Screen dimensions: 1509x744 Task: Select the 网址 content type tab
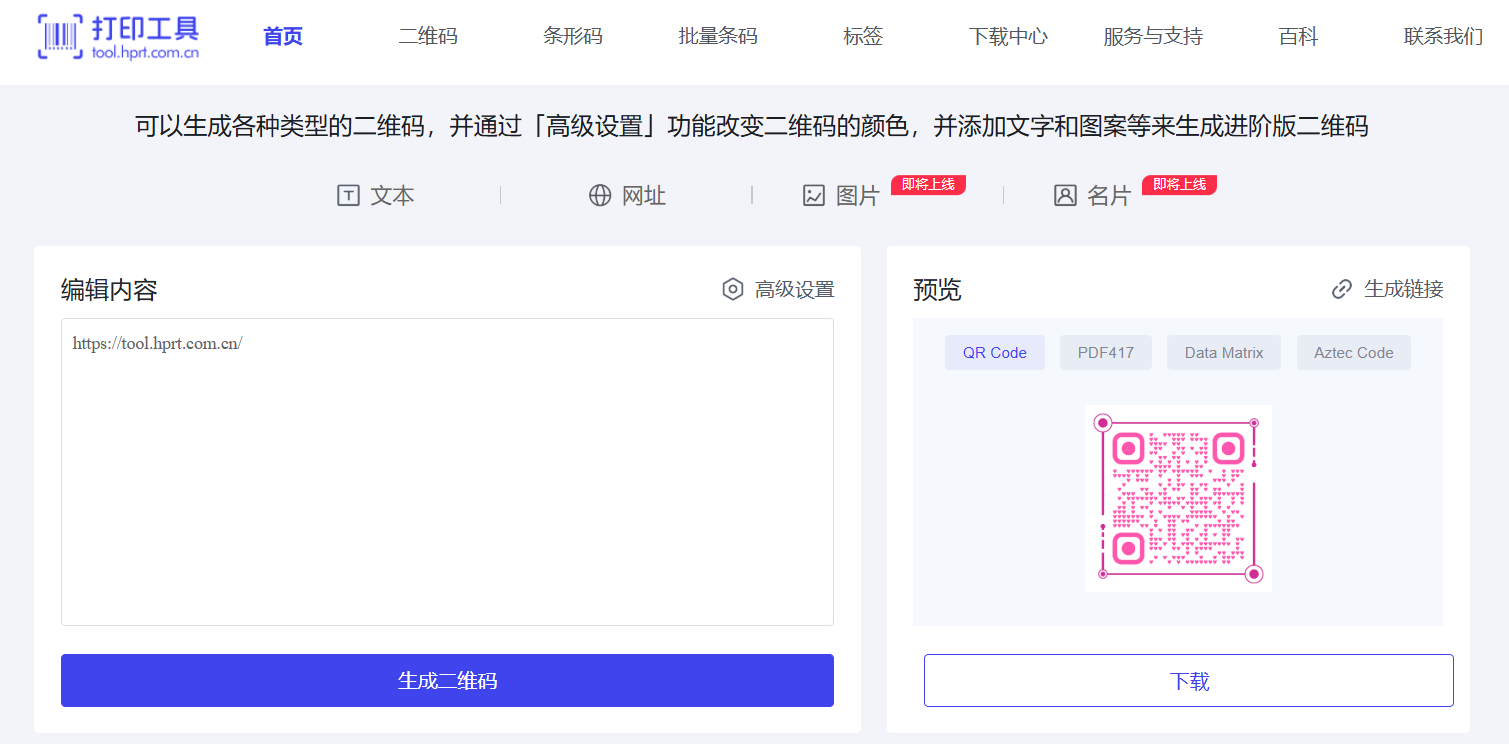(627, 195)
